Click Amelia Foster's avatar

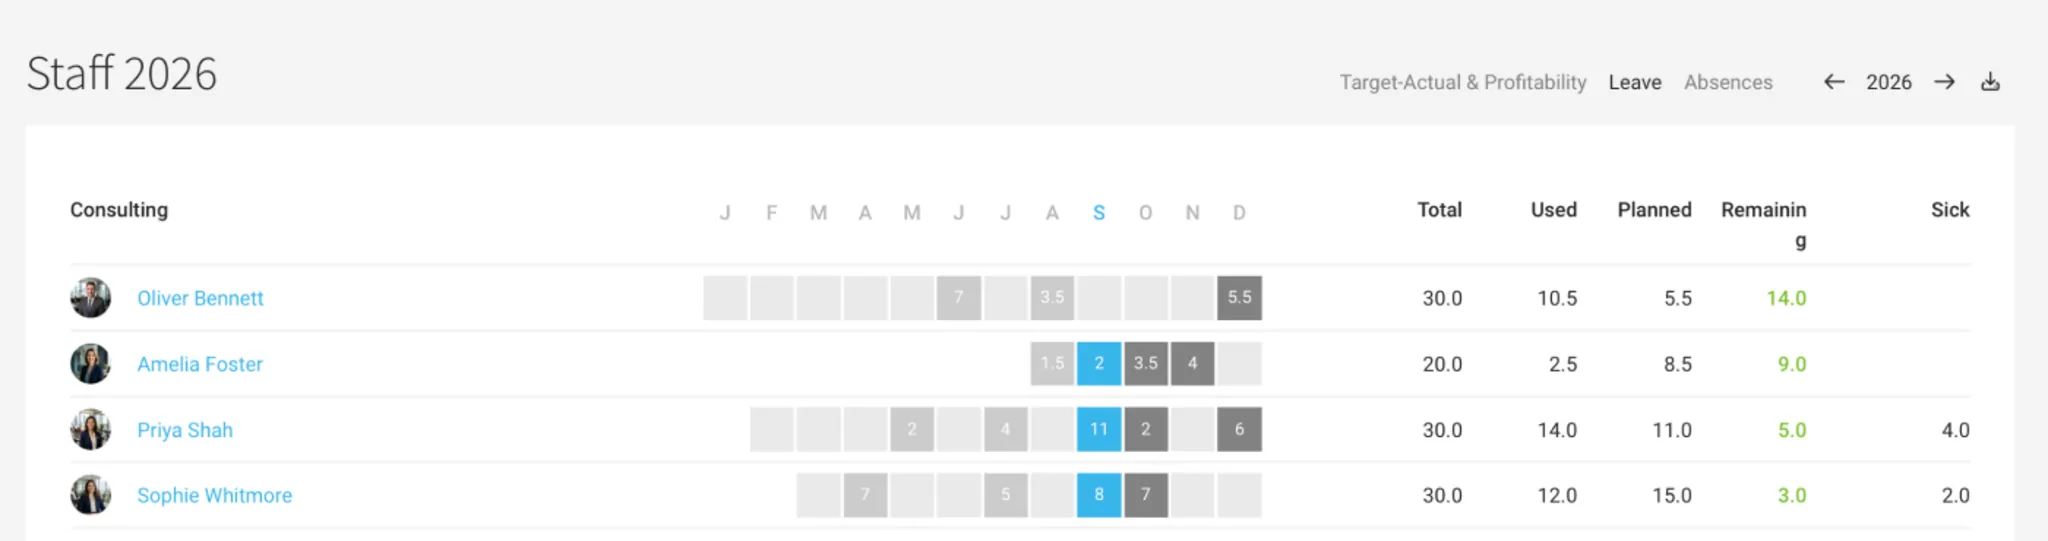[90, 364]
